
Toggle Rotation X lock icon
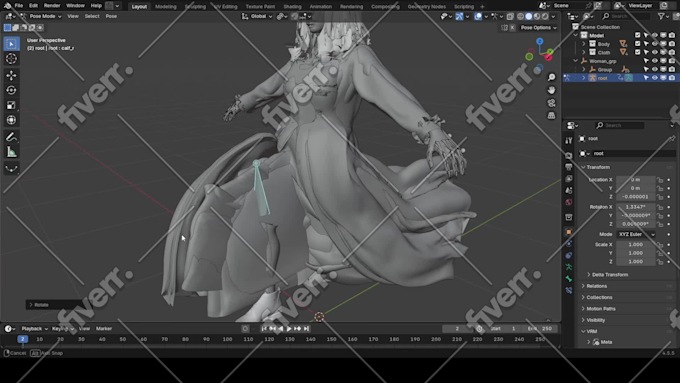[x=660, y=207]
